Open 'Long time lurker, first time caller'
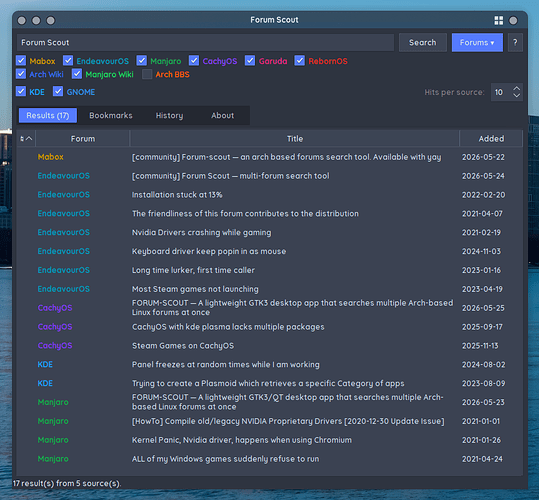This screenshot has height=500, width=539. pyautogui.click(x=270, y=270)
